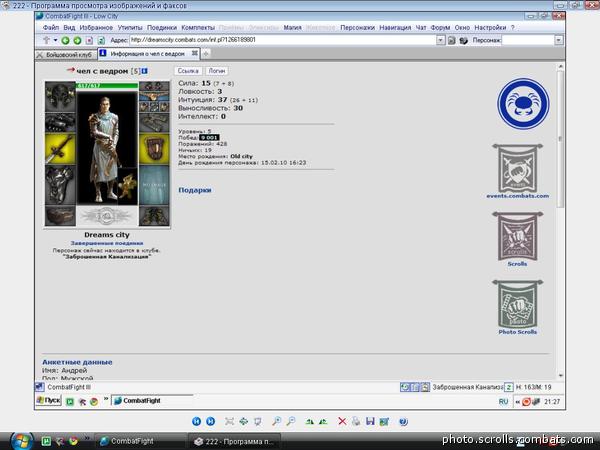Click the Логин button

(217, 71)
